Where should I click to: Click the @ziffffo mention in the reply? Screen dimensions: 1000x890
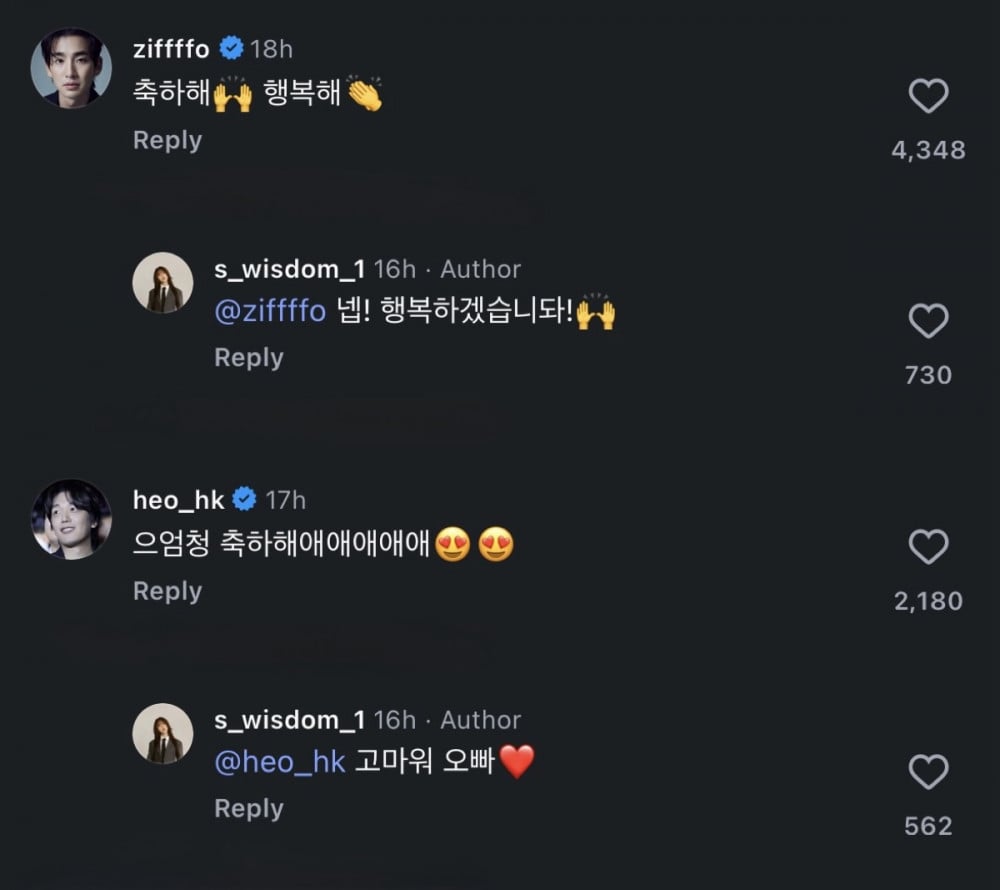270,312
